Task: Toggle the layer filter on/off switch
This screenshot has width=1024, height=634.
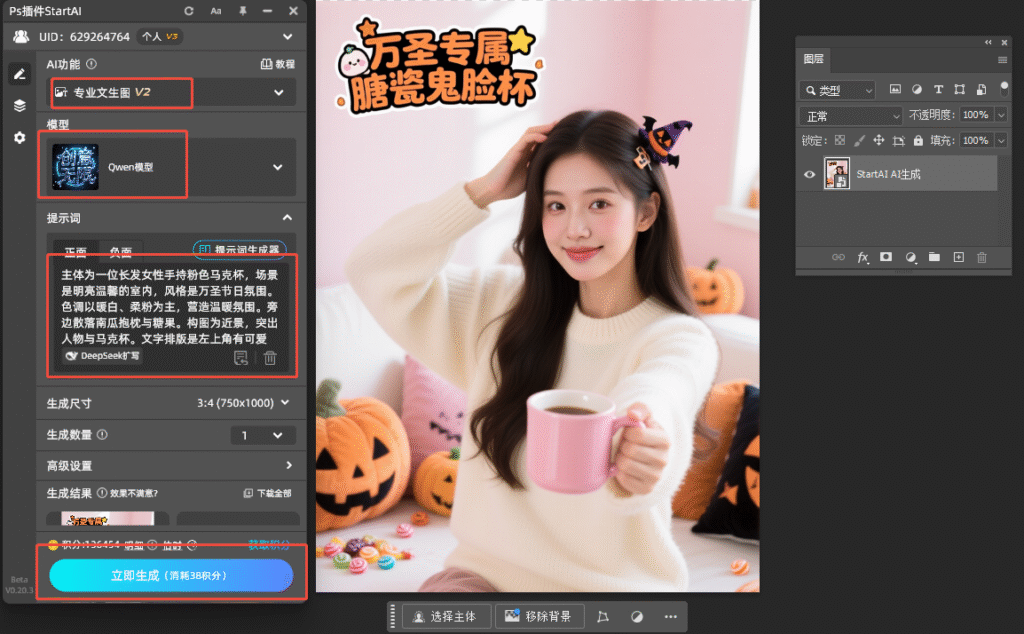Action: tap(1003, 89)
